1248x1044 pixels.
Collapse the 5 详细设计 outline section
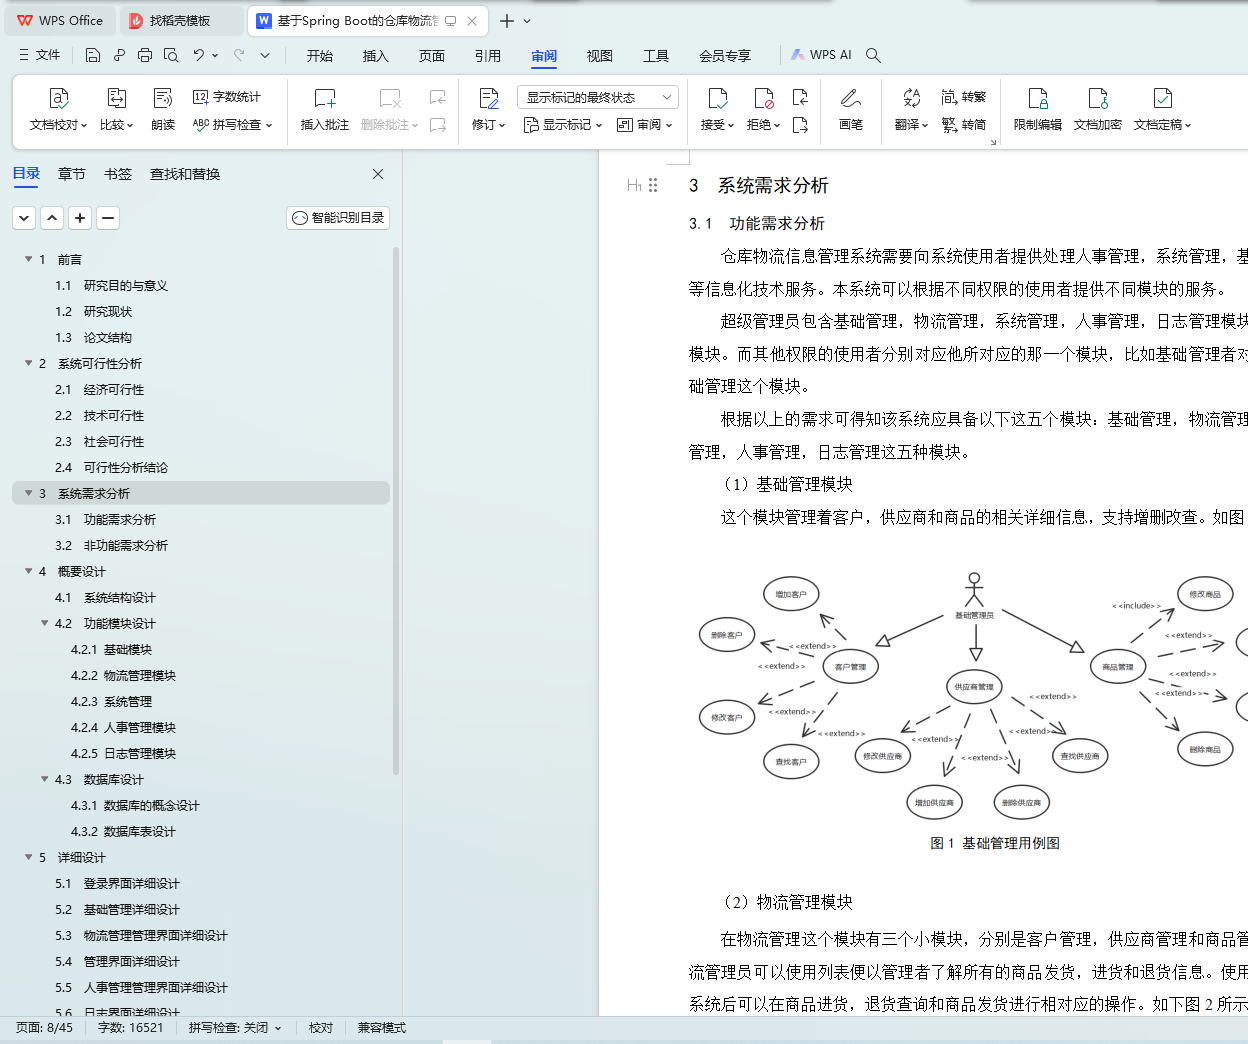tap(28, 857)
